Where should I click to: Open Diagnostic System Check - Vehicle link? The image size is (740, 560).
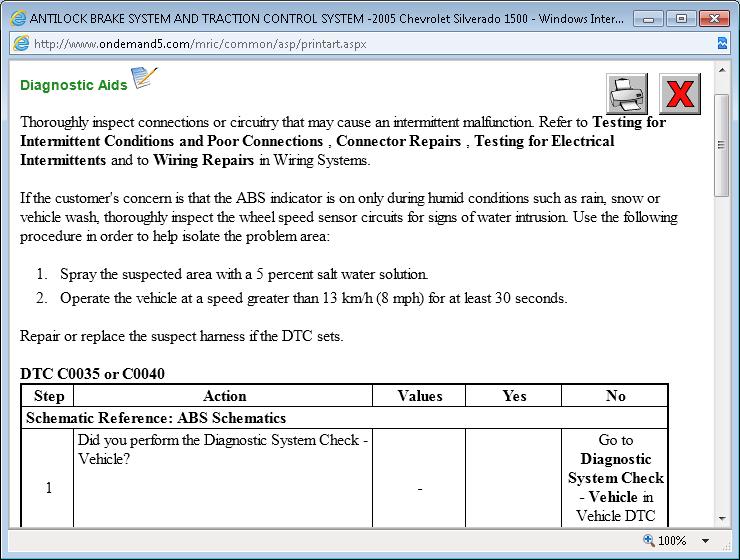(x=616, y=478)
